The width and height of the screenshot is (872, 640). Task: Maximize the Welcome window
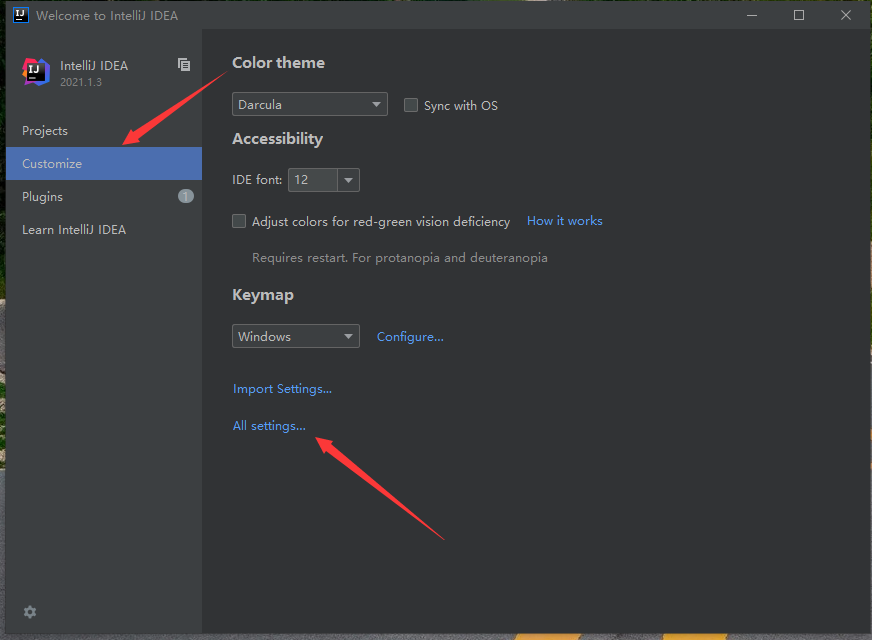799,15
